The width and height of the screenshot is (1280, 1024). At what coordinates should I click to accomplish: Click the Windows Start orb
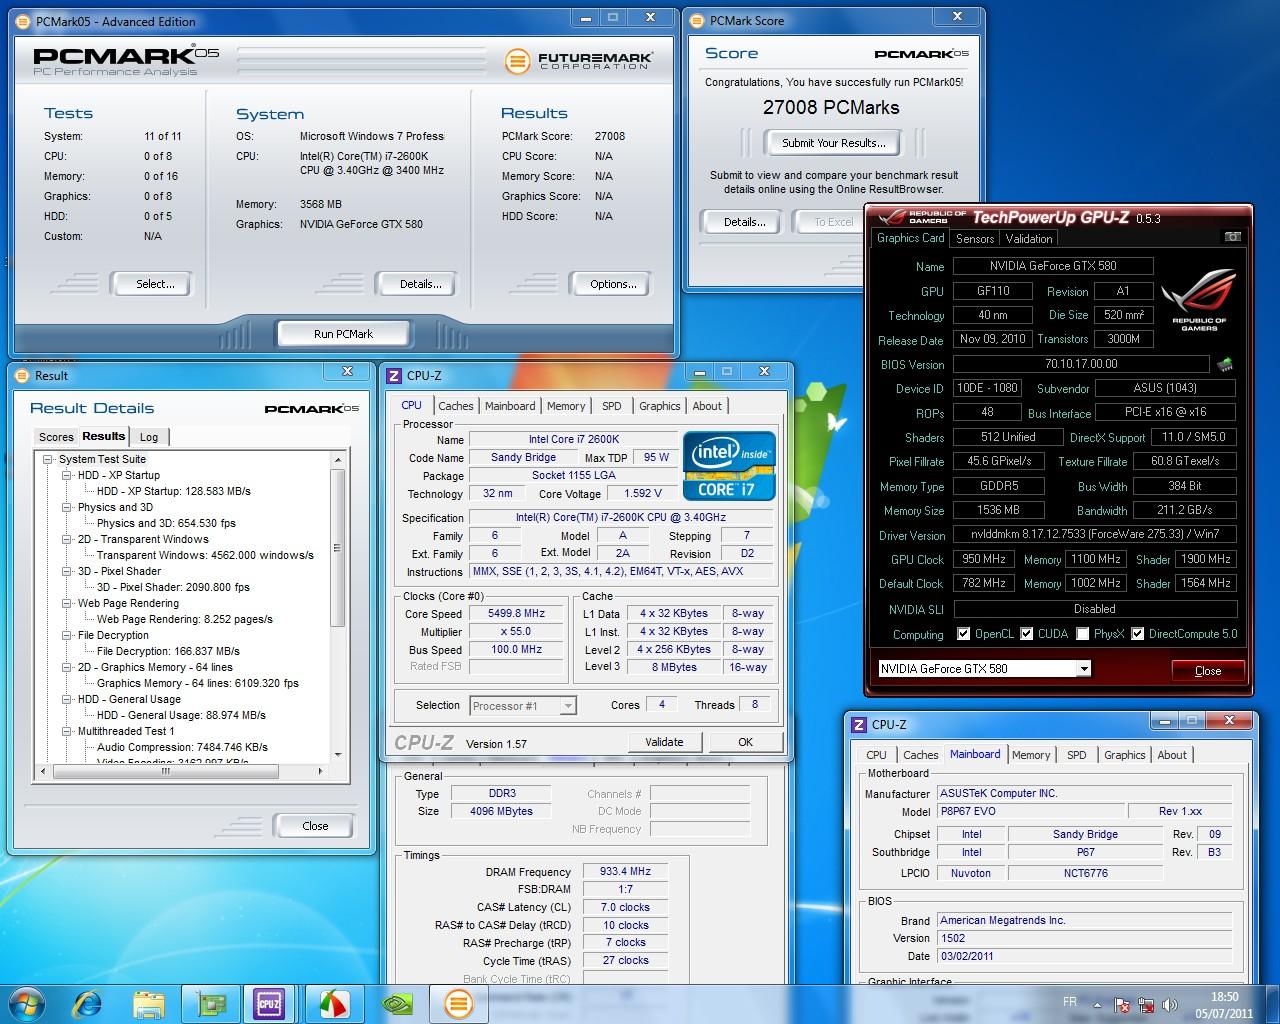coord(26,1003)
